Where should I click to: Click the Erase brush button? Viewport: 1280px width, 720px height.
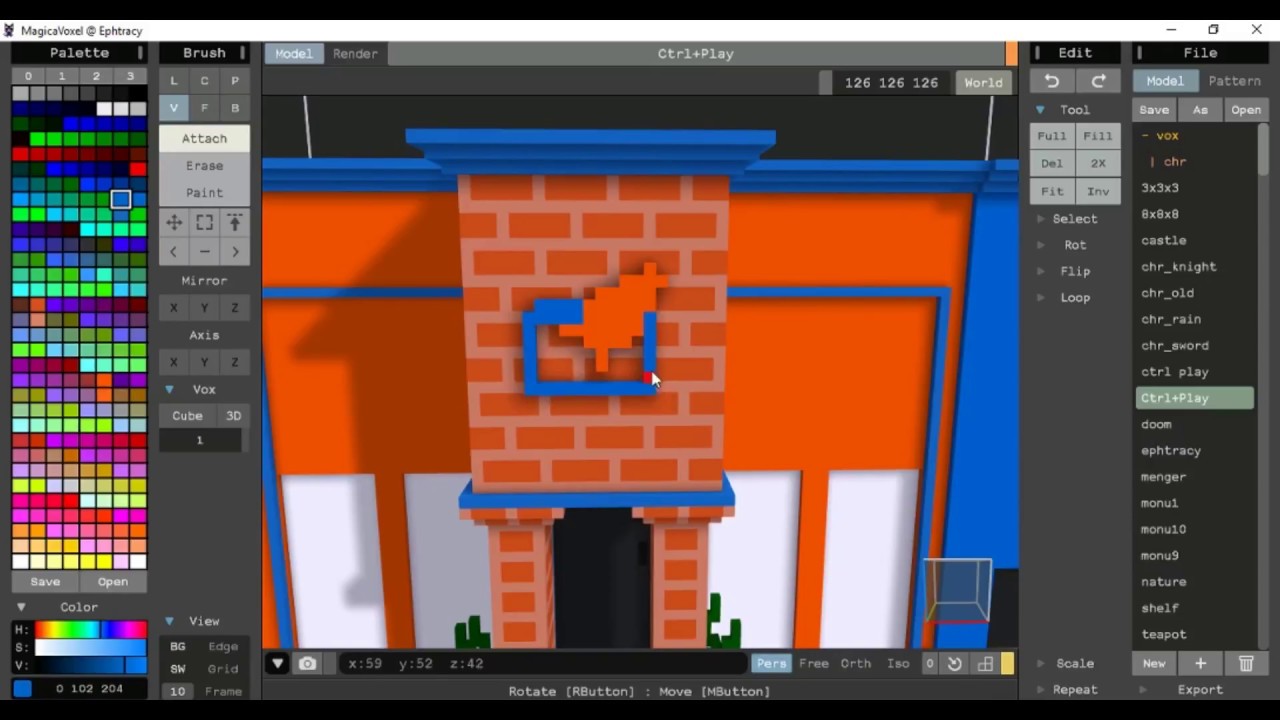coord(204,166)
